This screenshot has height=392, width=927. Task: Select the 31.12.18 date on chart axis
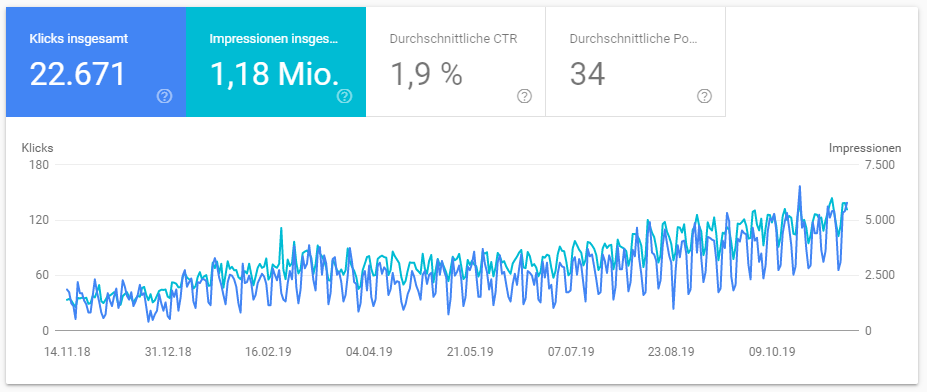tap(168, 352)
